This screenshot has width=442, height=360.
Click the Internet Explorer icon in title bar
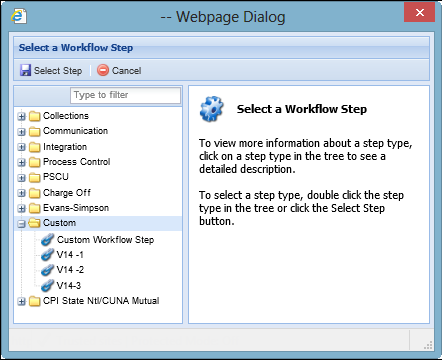pyautogui.click(x=19, y=16)
